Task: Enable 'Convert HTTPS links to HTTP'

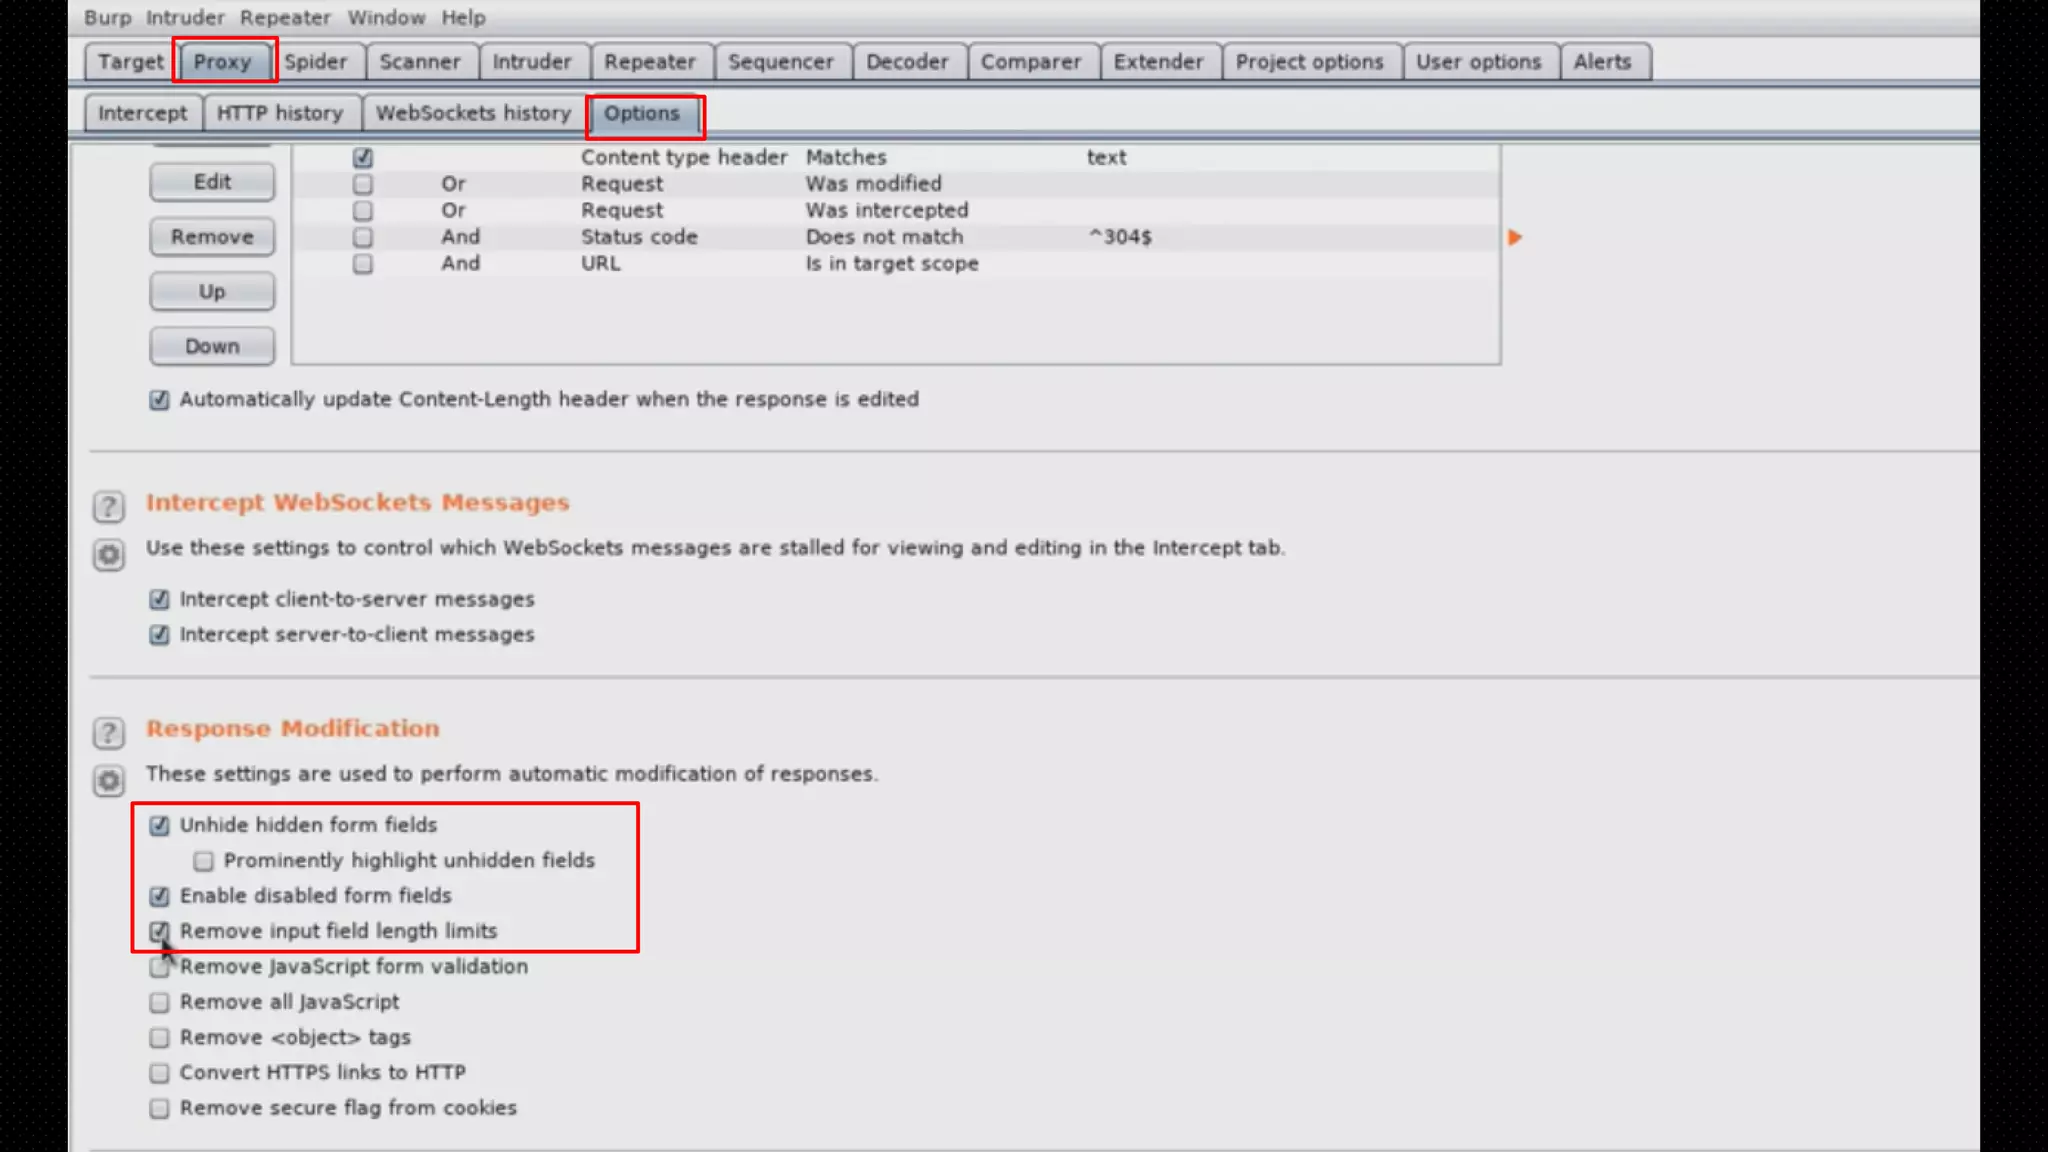Action: point(159,1073)
